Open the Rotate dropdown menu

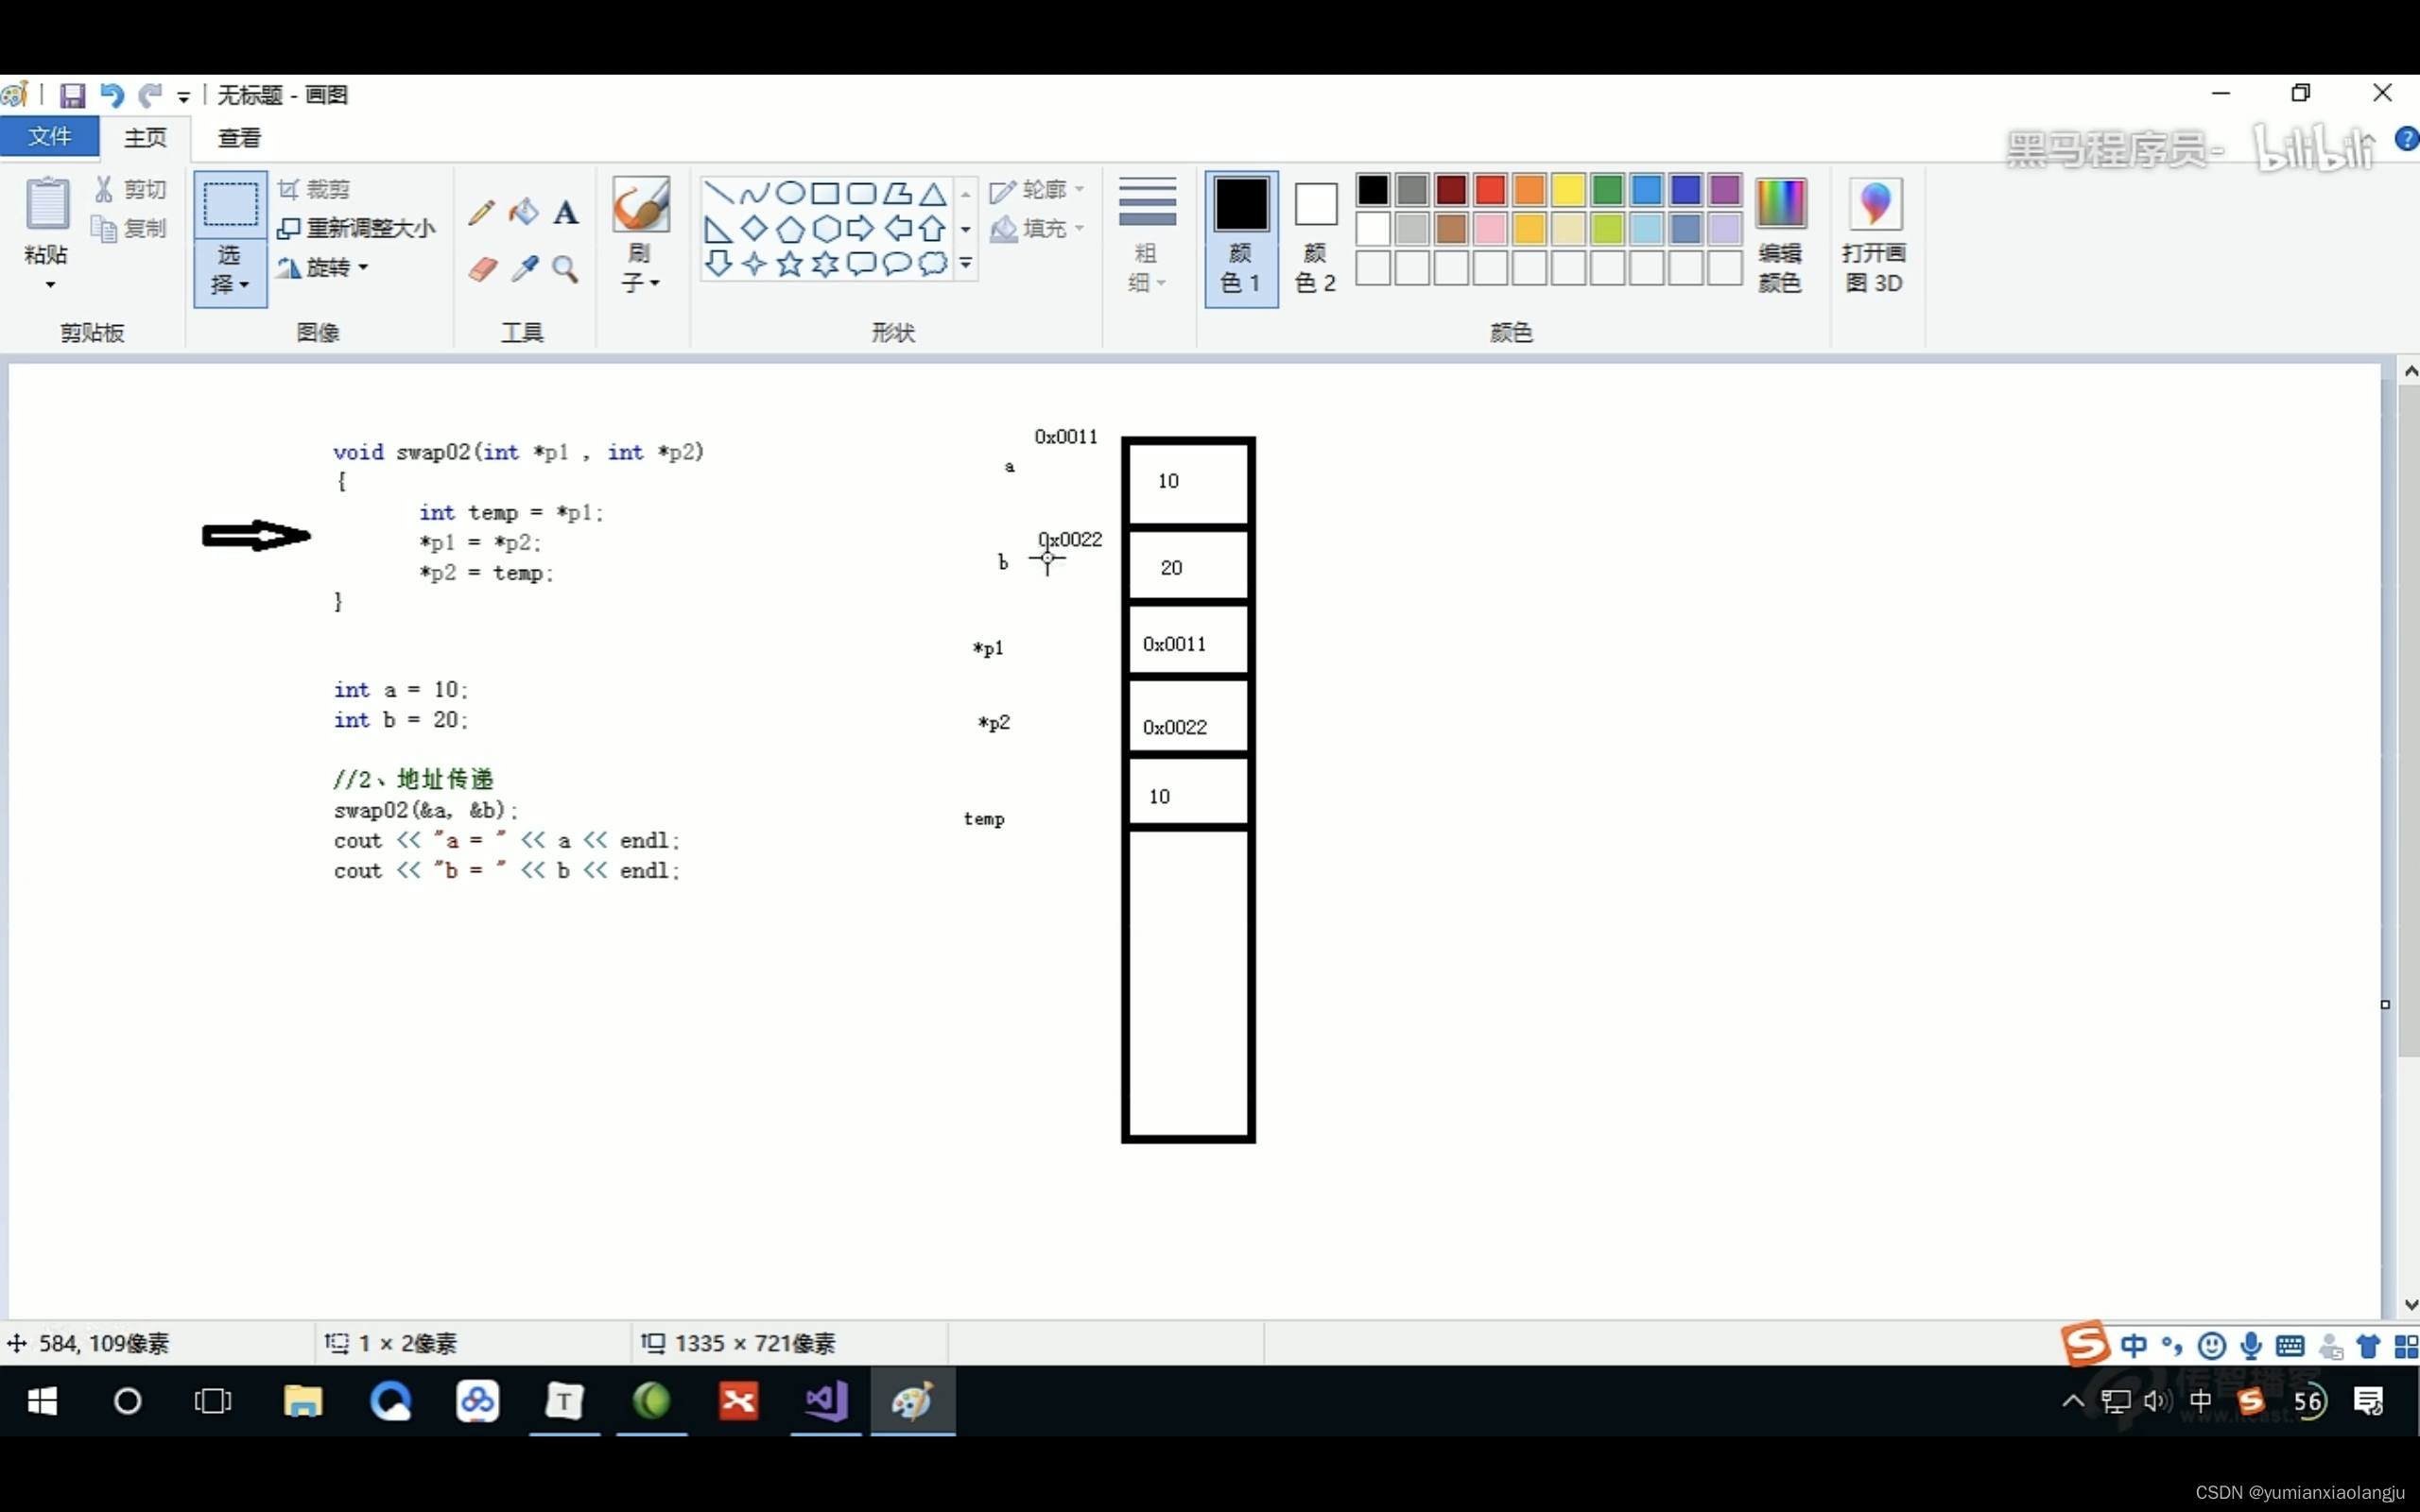pos(324,267)
